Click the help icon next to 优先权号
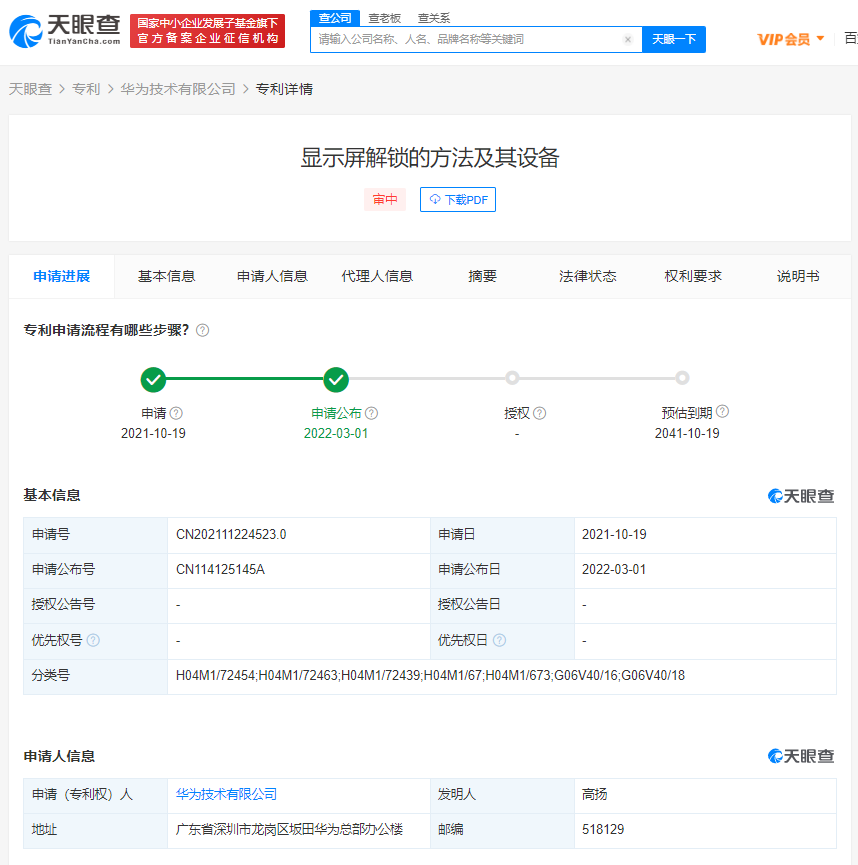This screenshot has height=865, width=858. click(93, 640)
